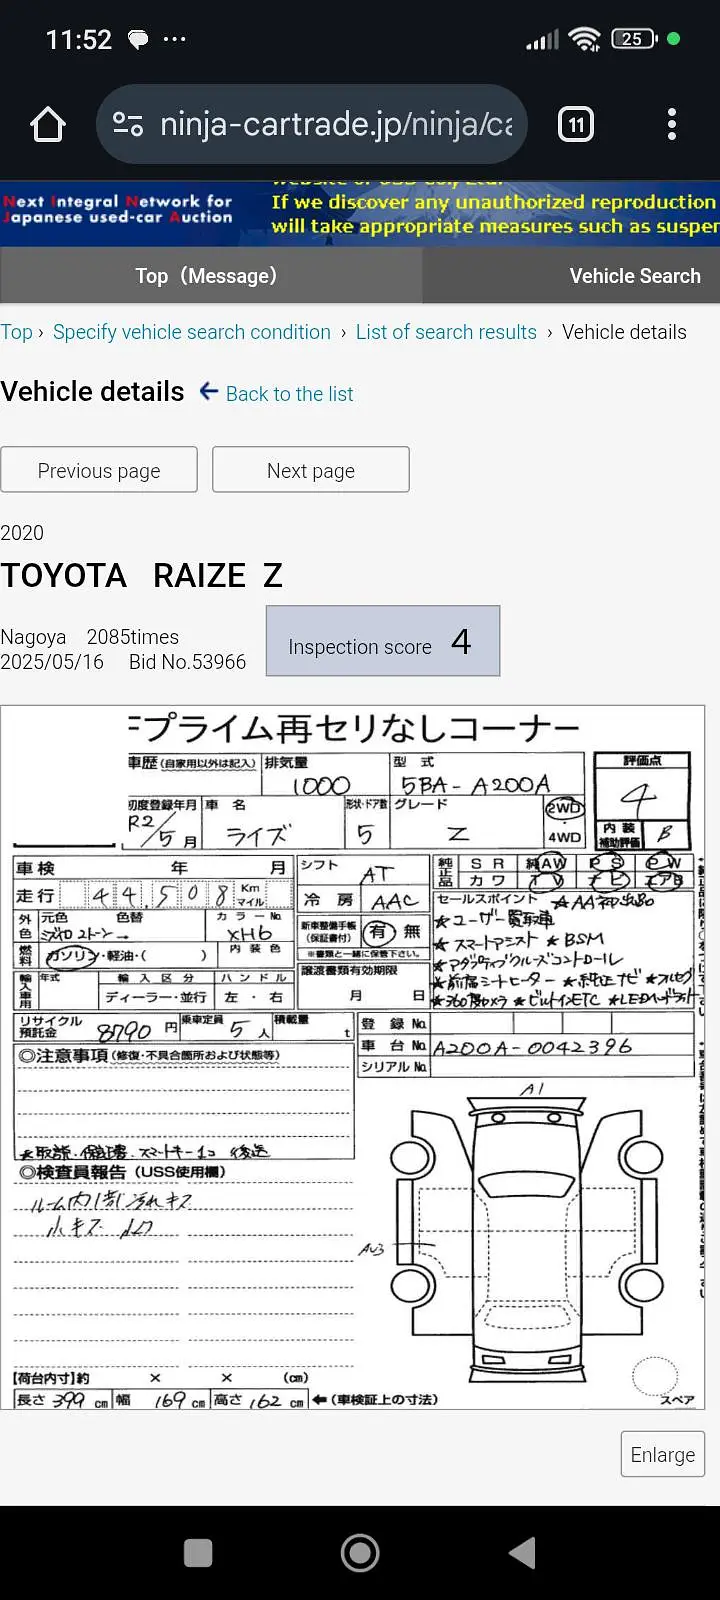This screenshot has width=720, height=1600.
Task: Go to List of search results
Action: pyautogui.click(x=446, y=332)
